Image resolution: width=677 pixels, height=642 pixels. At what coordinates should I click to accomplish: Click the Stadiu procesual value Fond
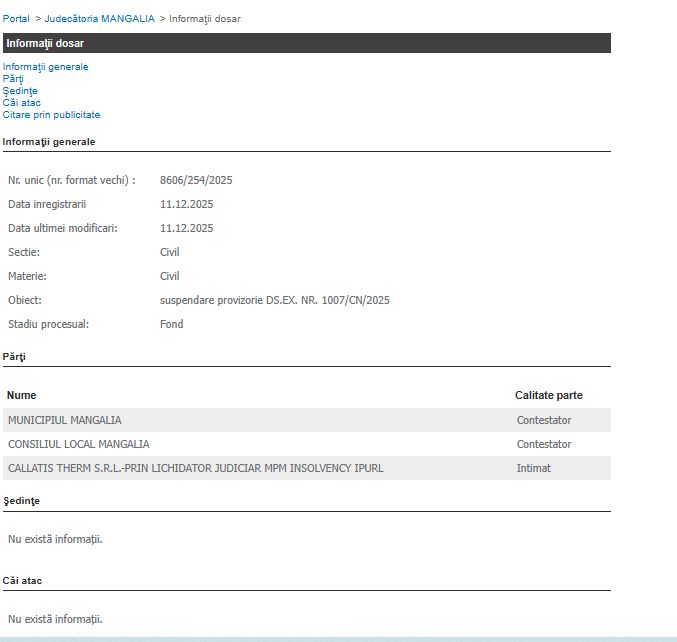pyautogui.click(x=171, y=324)
